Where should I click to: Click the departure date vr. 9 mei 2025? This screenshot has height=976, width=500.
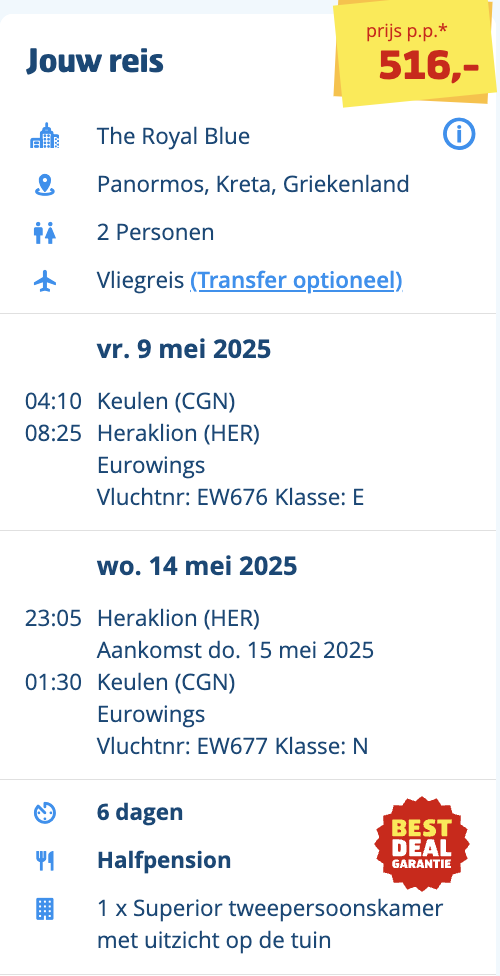[184, 349]
